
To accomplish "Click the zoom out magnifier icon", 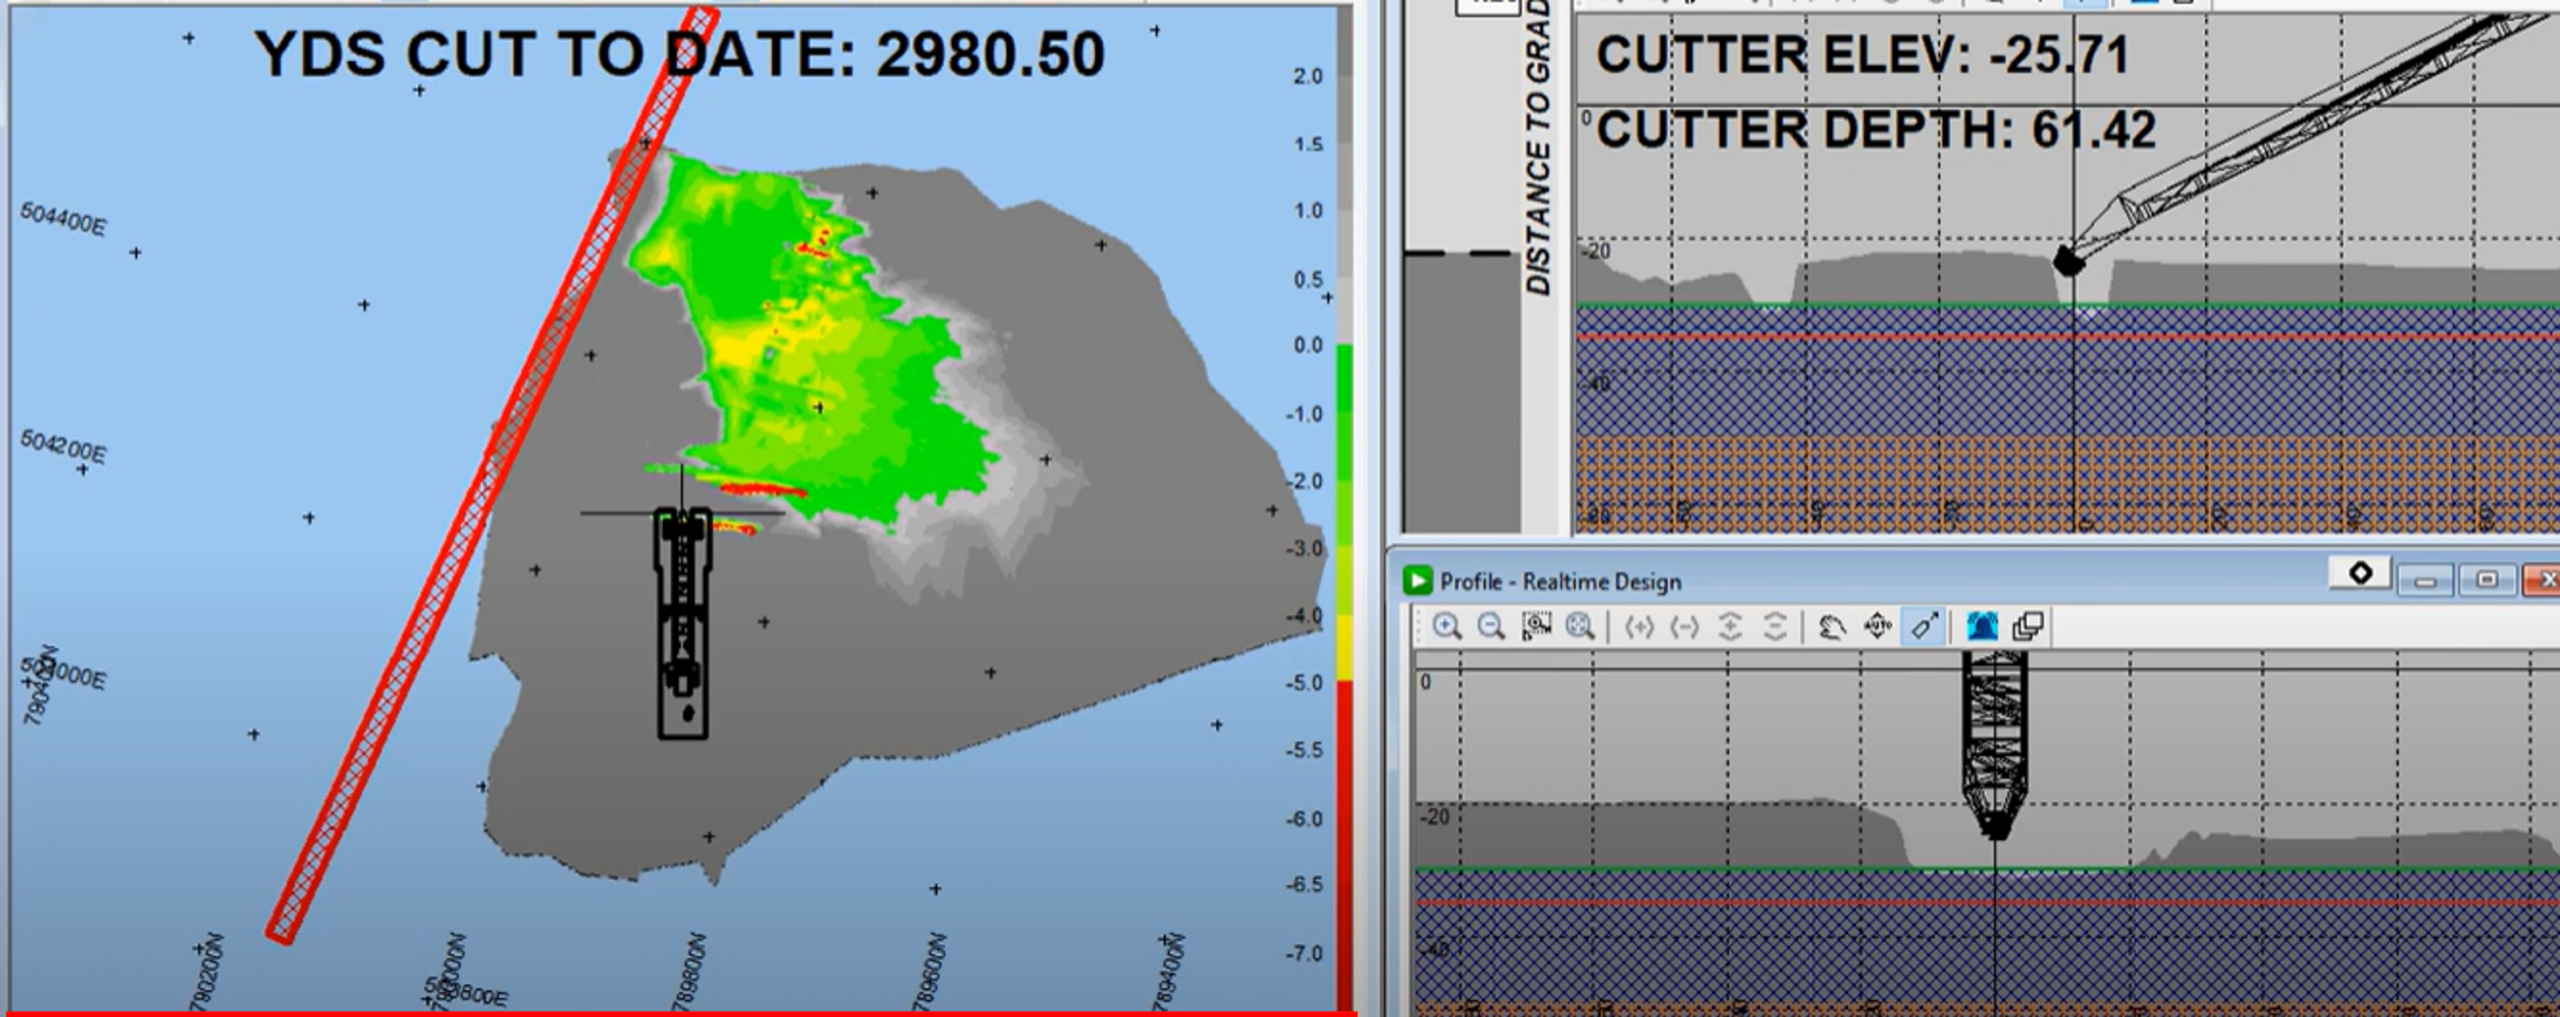I will pyautogui.click(x=1490, y=627).
